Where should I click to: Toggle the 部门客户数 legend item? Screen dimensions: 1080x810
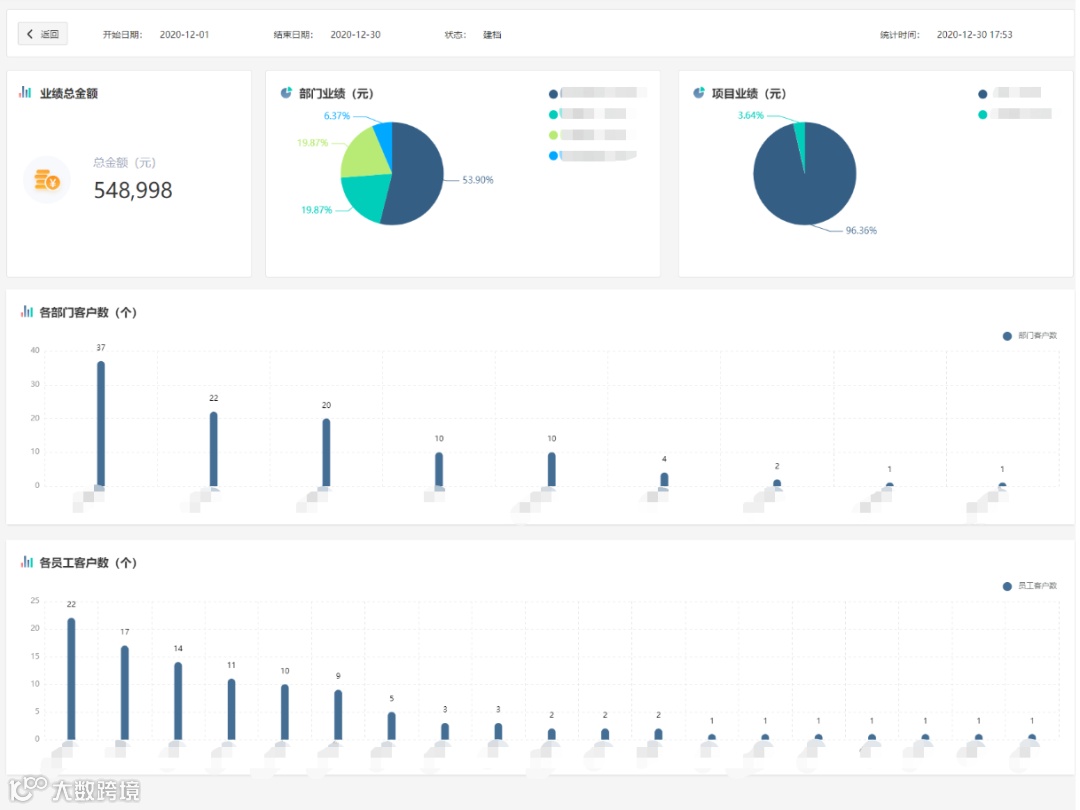pyautogui.click(x=1029, y=335)
